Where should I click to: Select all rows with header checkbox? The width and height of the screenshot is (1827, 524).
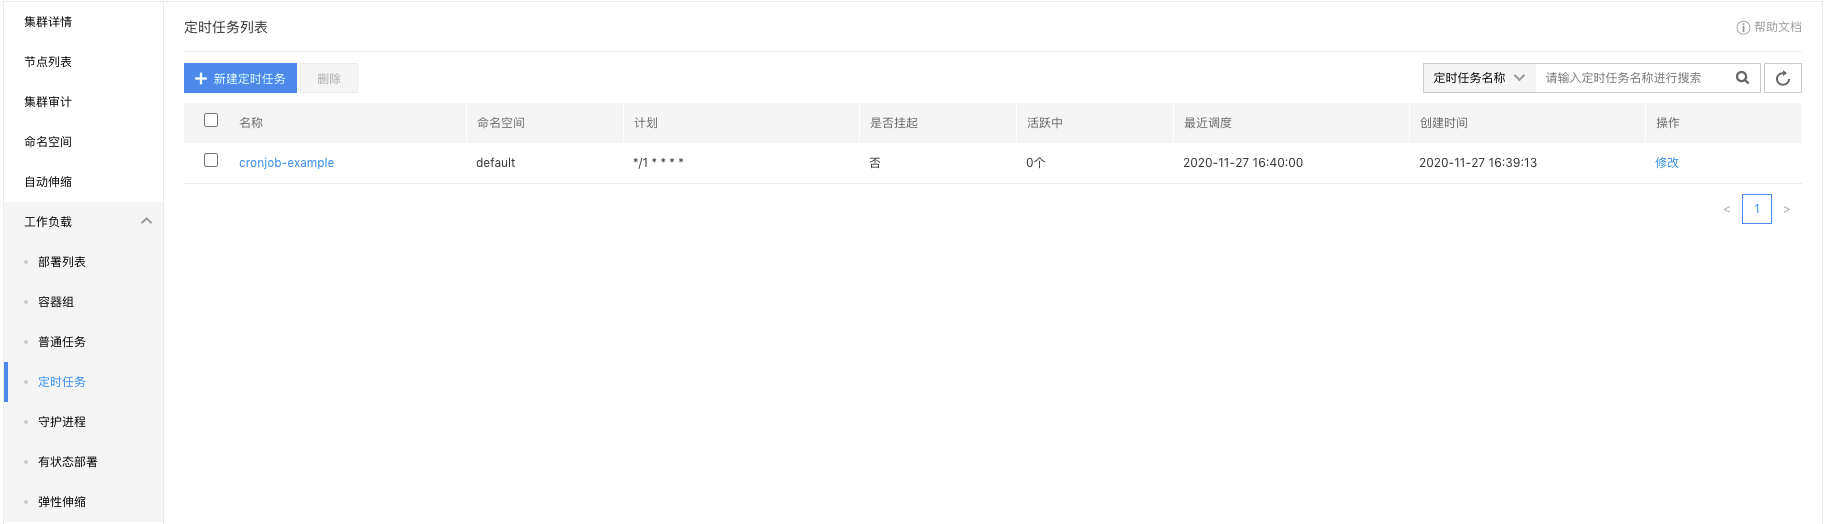pyautogui.click(x=211, y=120)
